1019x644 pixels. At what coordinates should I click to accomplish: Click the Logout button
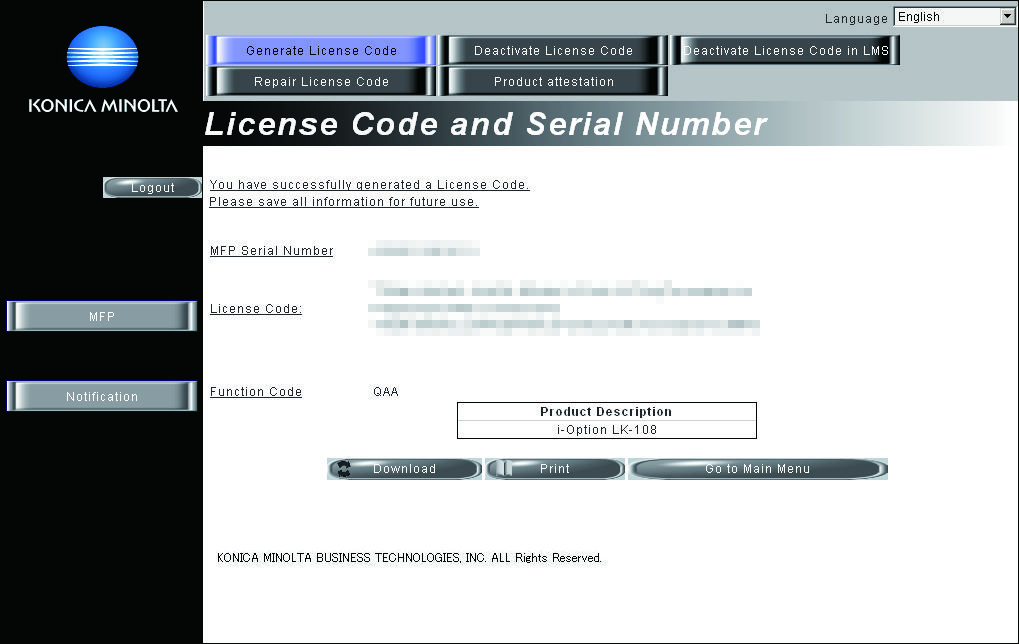[153, 188]
